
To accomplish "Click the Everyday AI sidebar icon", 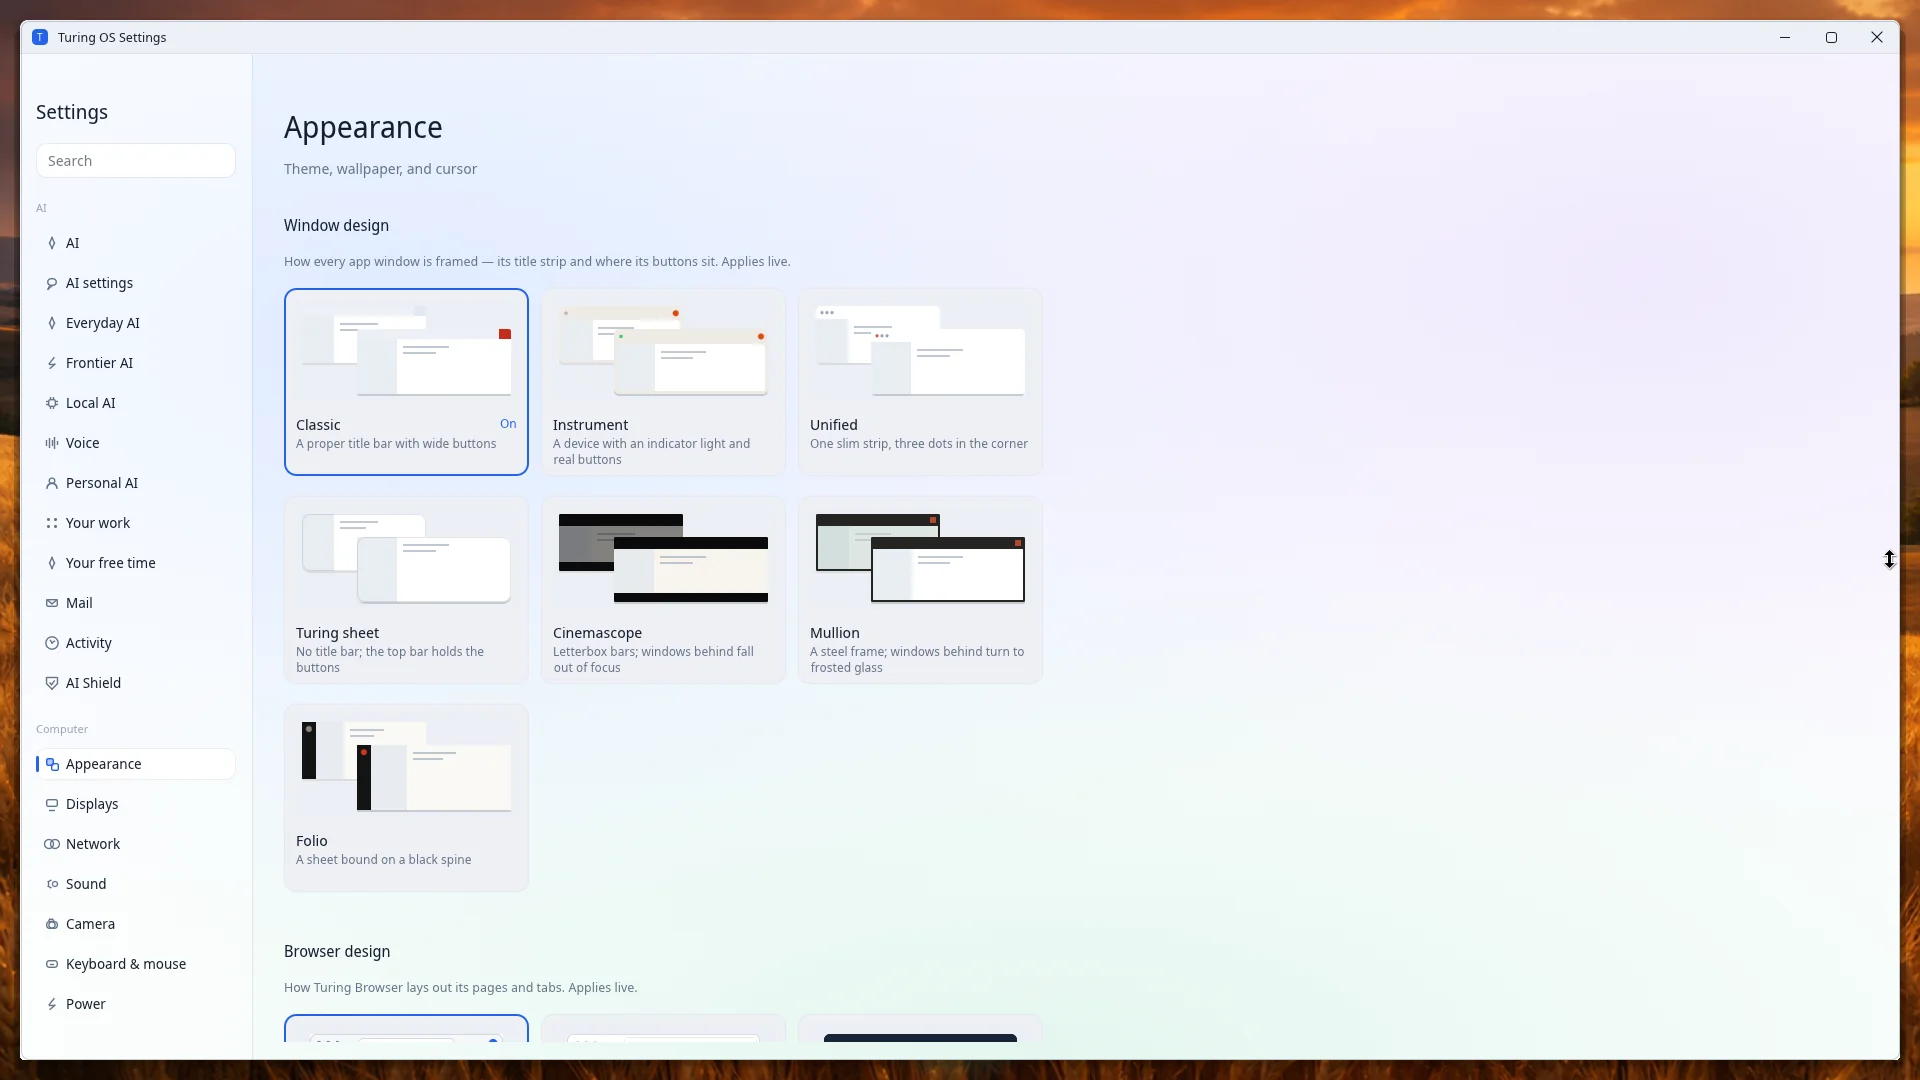I will coord(52,323).
